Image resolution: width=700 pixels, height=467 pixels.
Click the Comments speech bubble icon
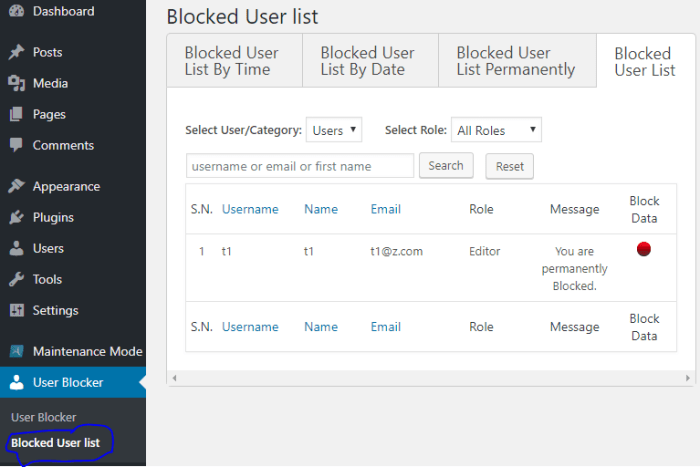tap(16, 145)
